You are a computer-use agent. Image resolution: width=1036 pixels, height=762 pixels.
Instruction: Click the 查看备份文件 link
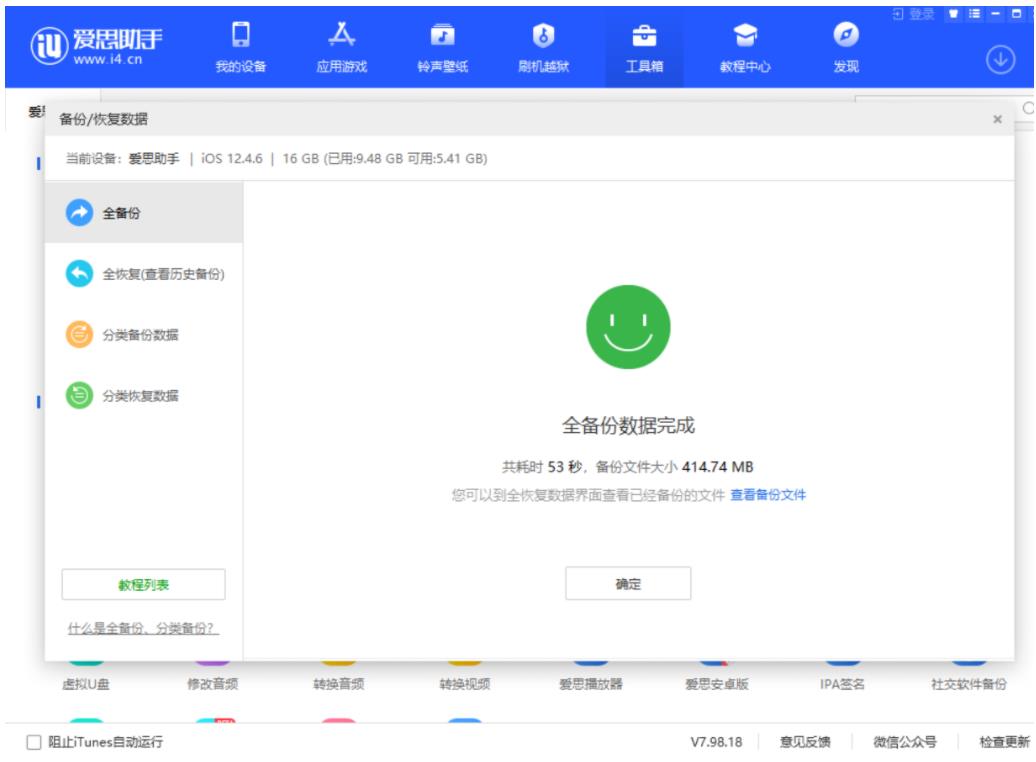click(767, 495)
